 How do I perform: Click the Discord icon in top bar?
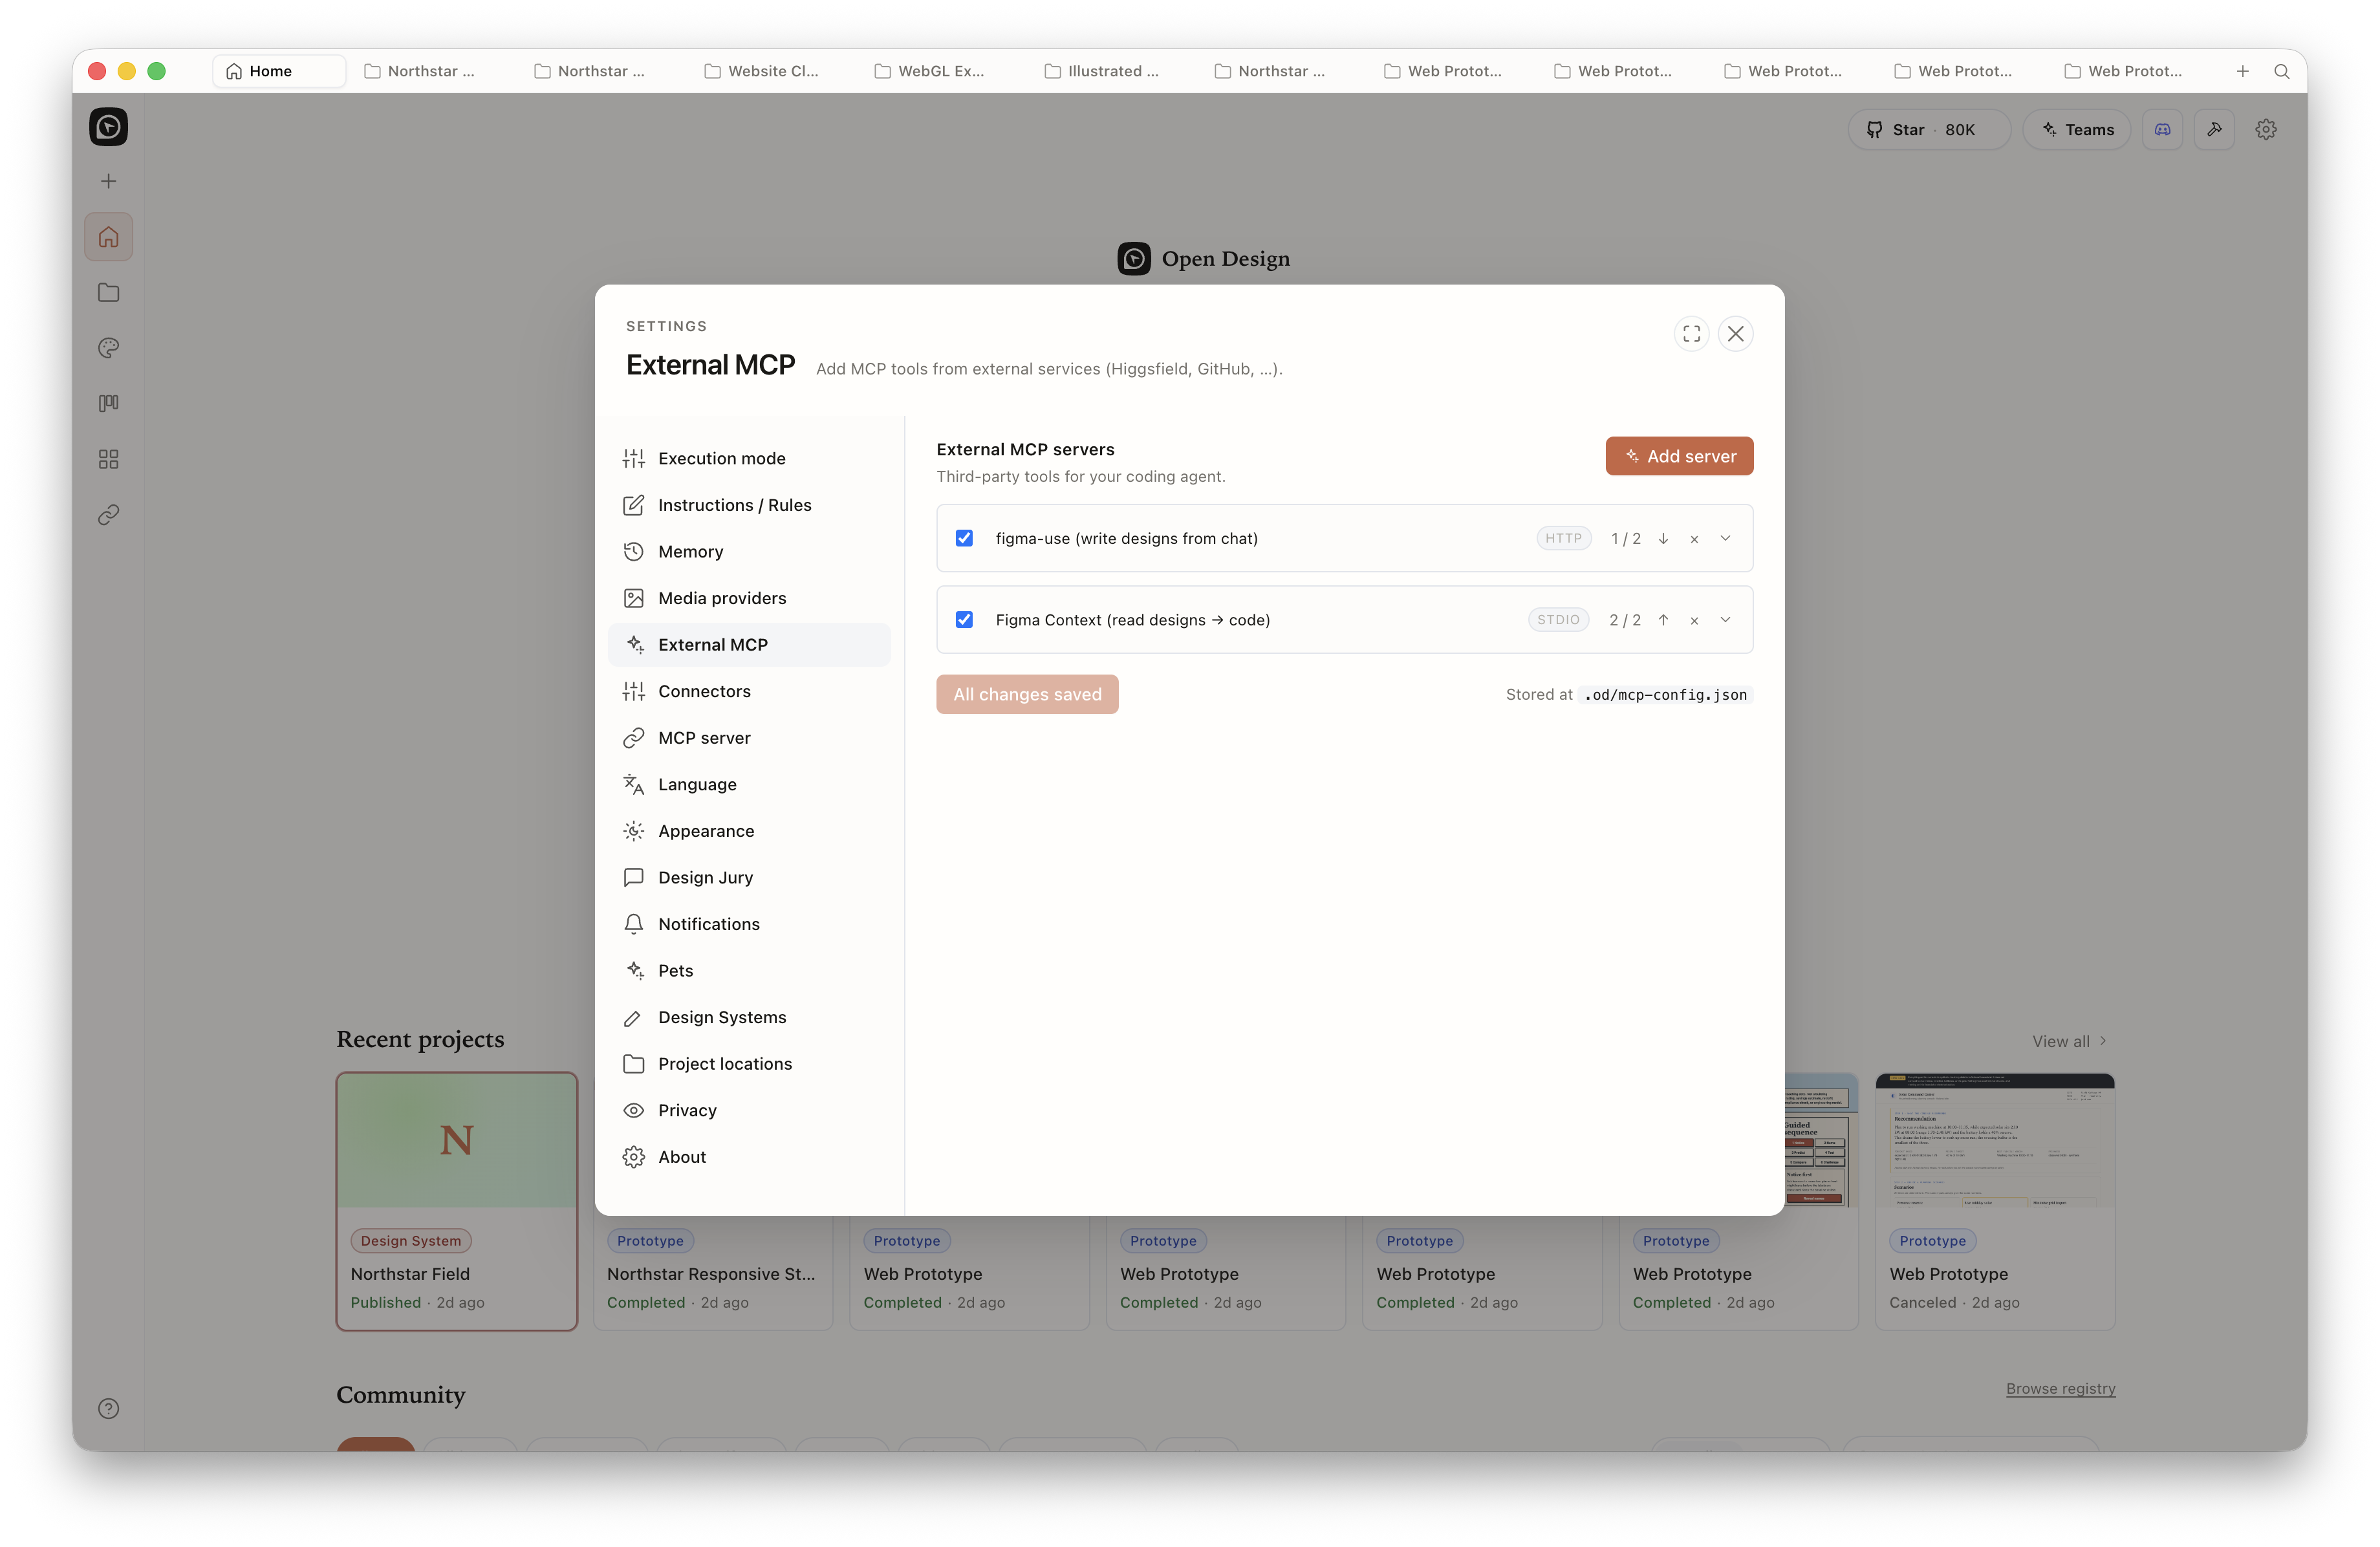point(2162,130)
